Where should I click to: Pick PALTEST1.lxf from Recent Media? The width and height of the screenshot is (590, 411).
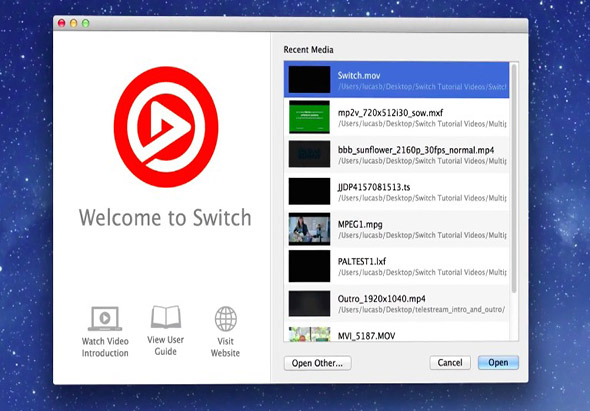click(397, 266)
